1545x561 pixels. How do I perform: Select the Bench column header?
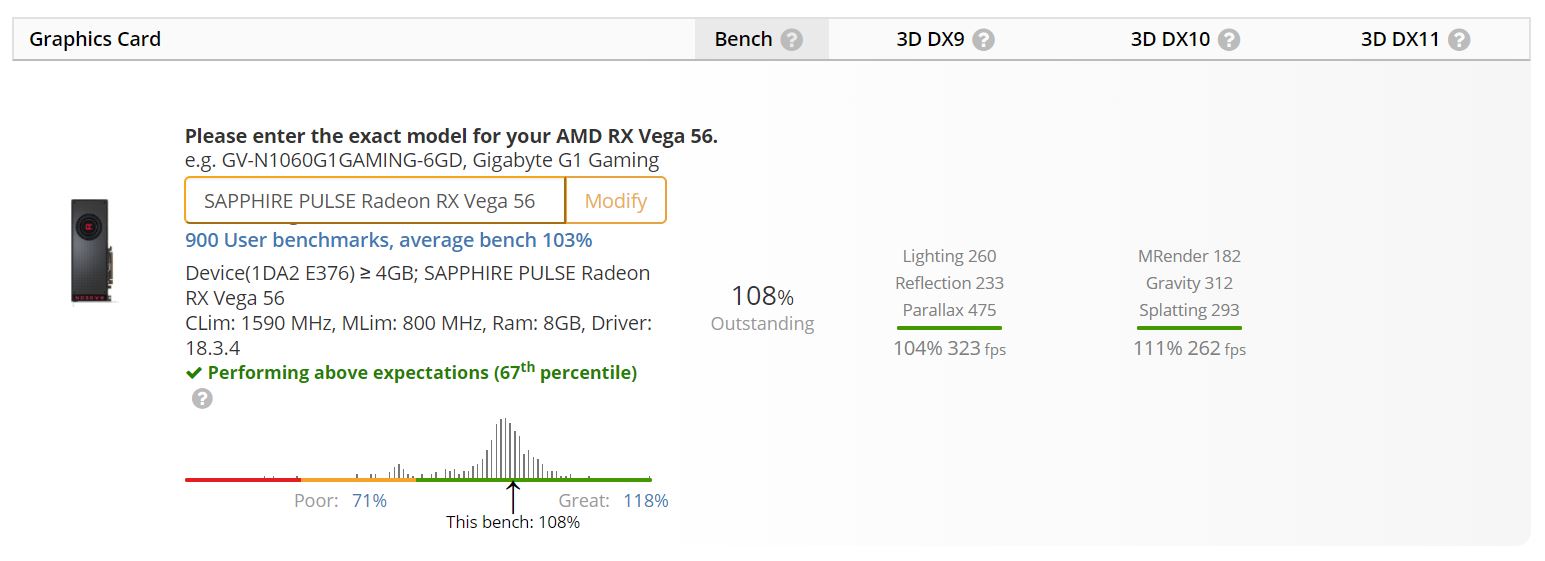pos(743,40)
